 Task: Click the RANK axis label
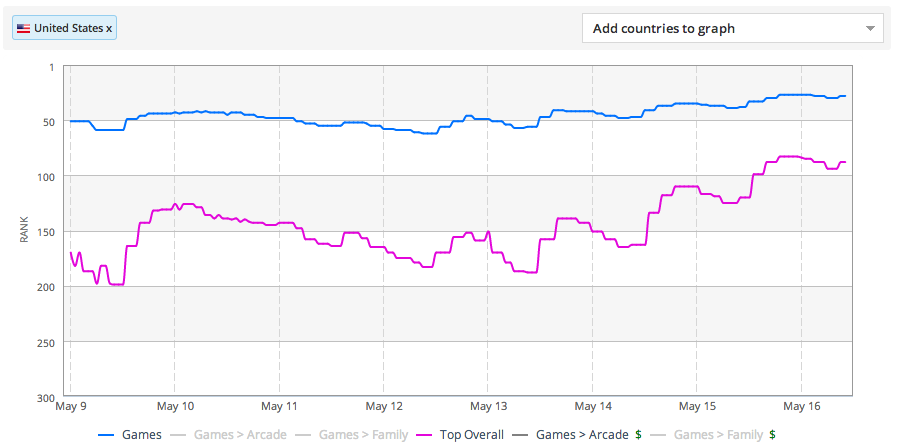24,229
